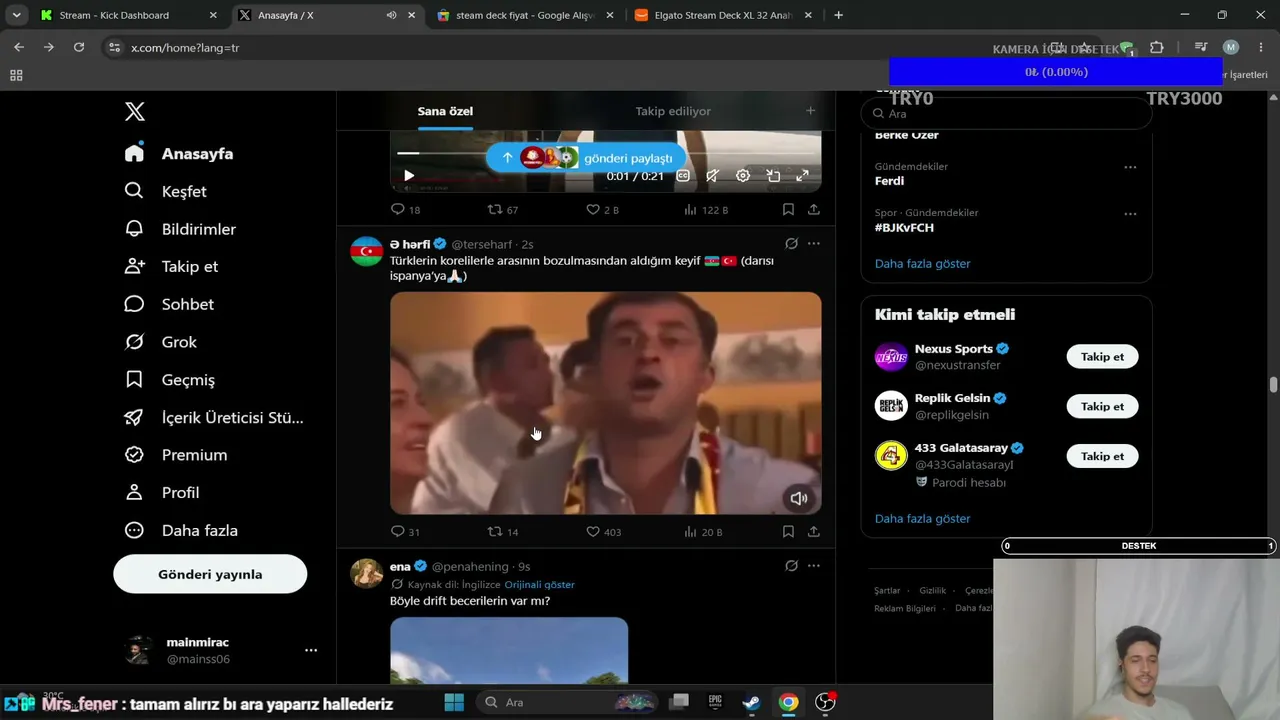Switch to the Elgato Stream Deck XL tab
The height and width of the screenshot is (720, 1280).
(x=725, y=15)
